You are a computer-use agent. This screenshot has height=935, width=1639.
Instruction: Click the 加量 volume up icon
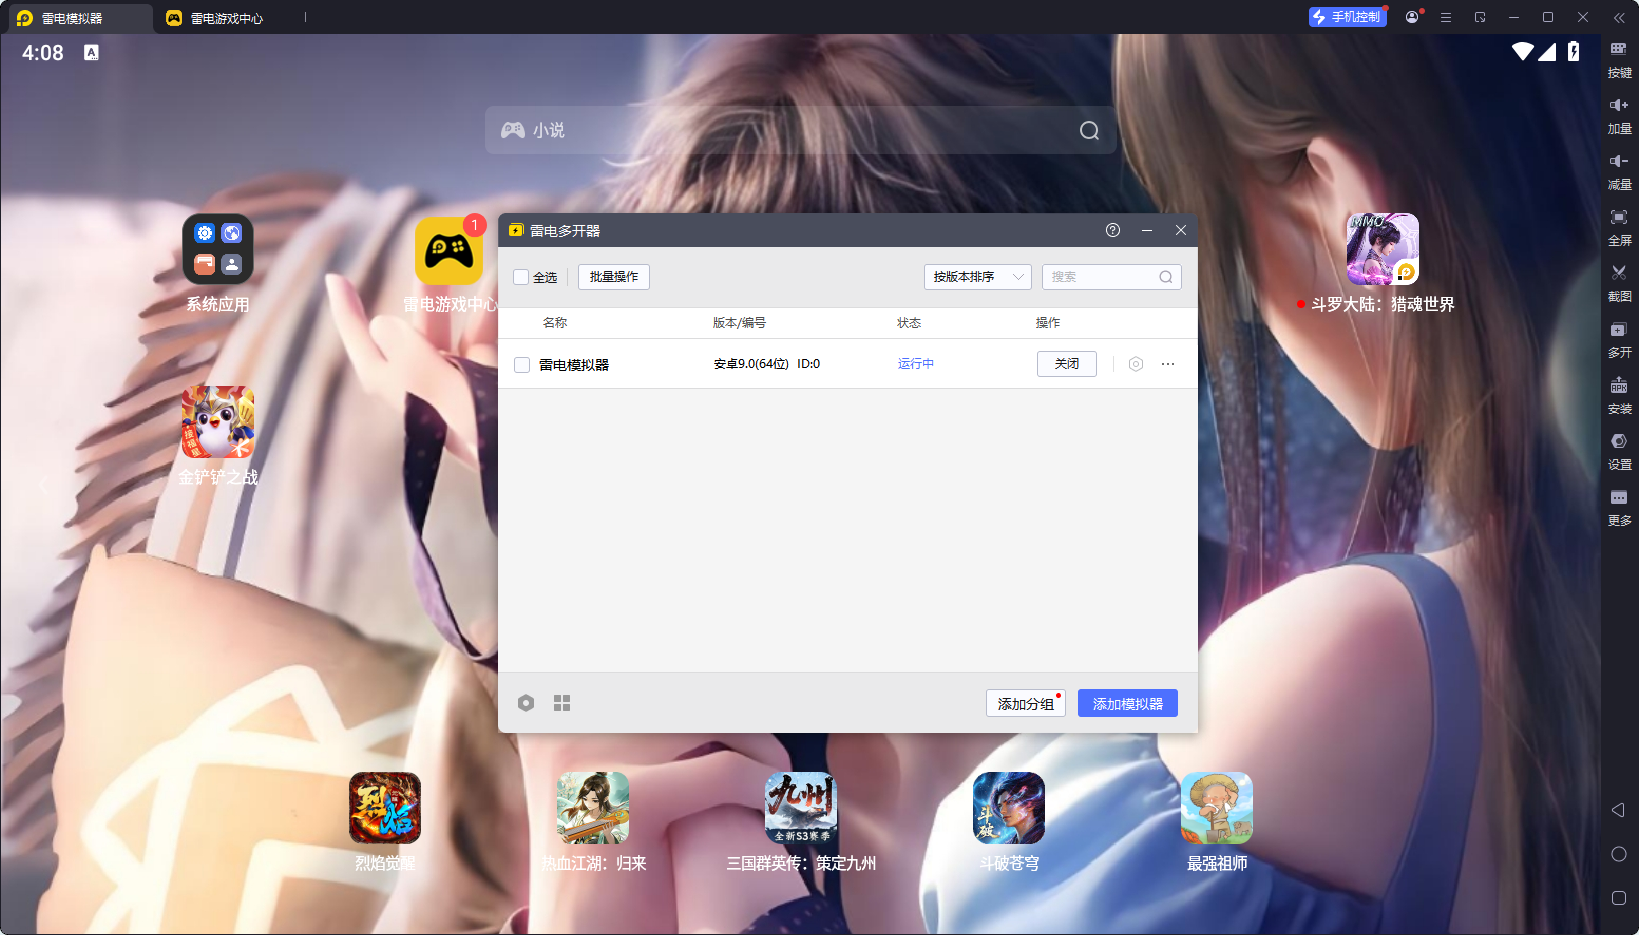(1618, 105)
